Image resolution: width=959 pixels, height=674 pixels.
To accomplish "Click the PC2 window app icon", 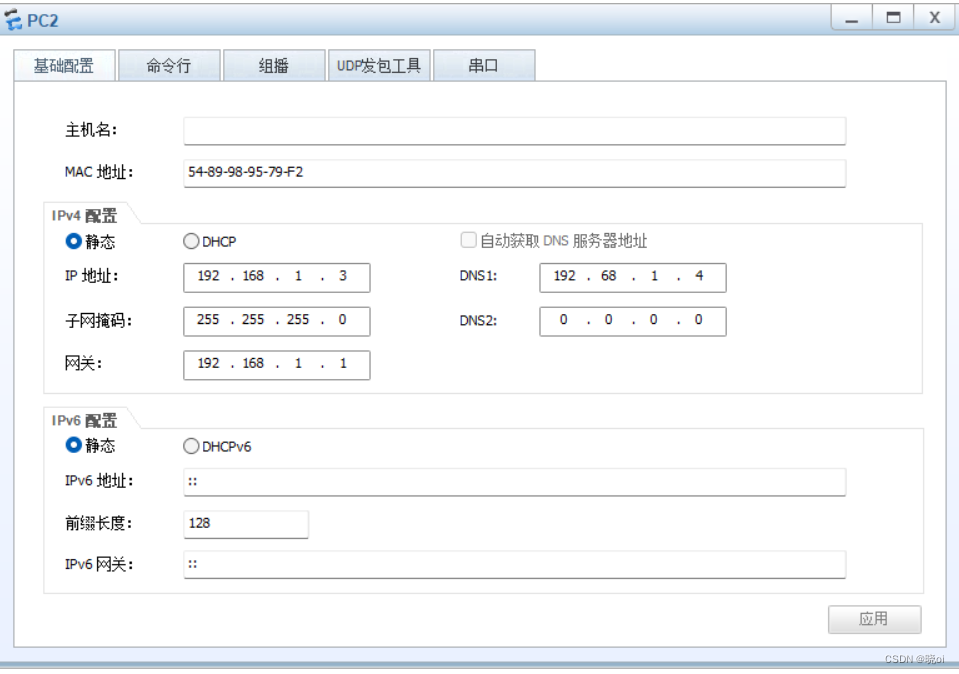I will point(13,20).
